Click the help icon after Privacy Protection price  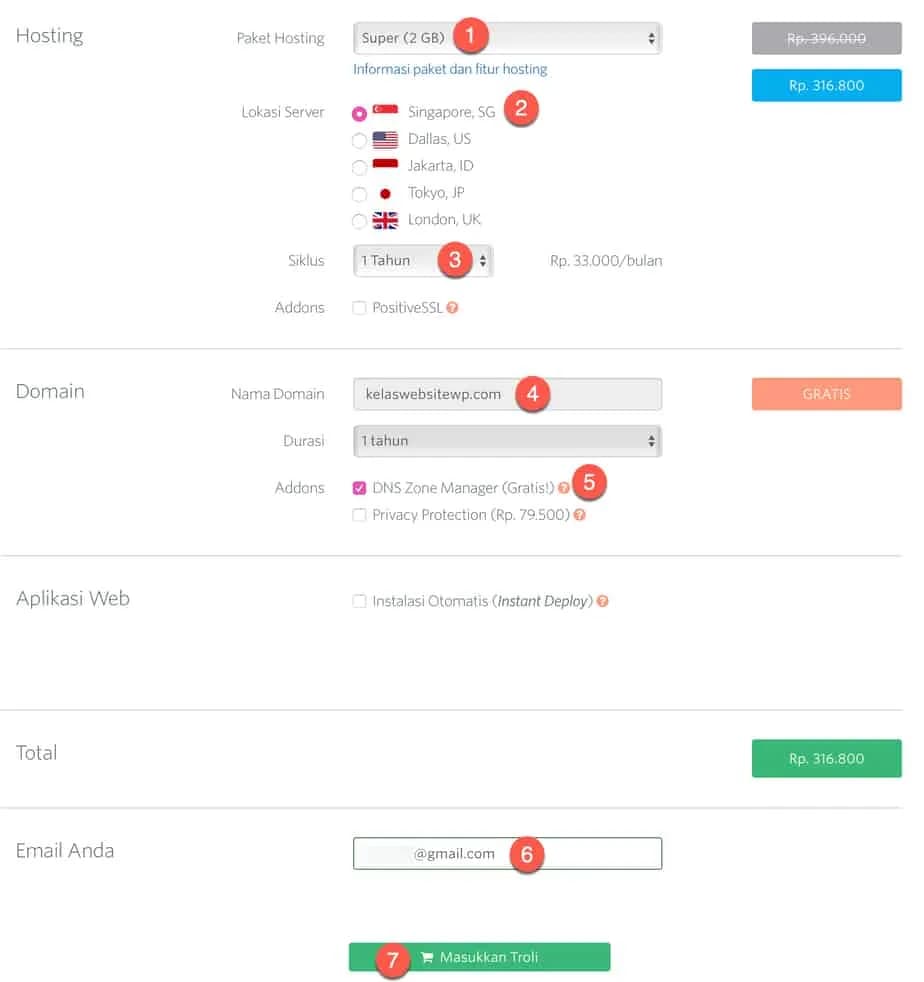580,515
